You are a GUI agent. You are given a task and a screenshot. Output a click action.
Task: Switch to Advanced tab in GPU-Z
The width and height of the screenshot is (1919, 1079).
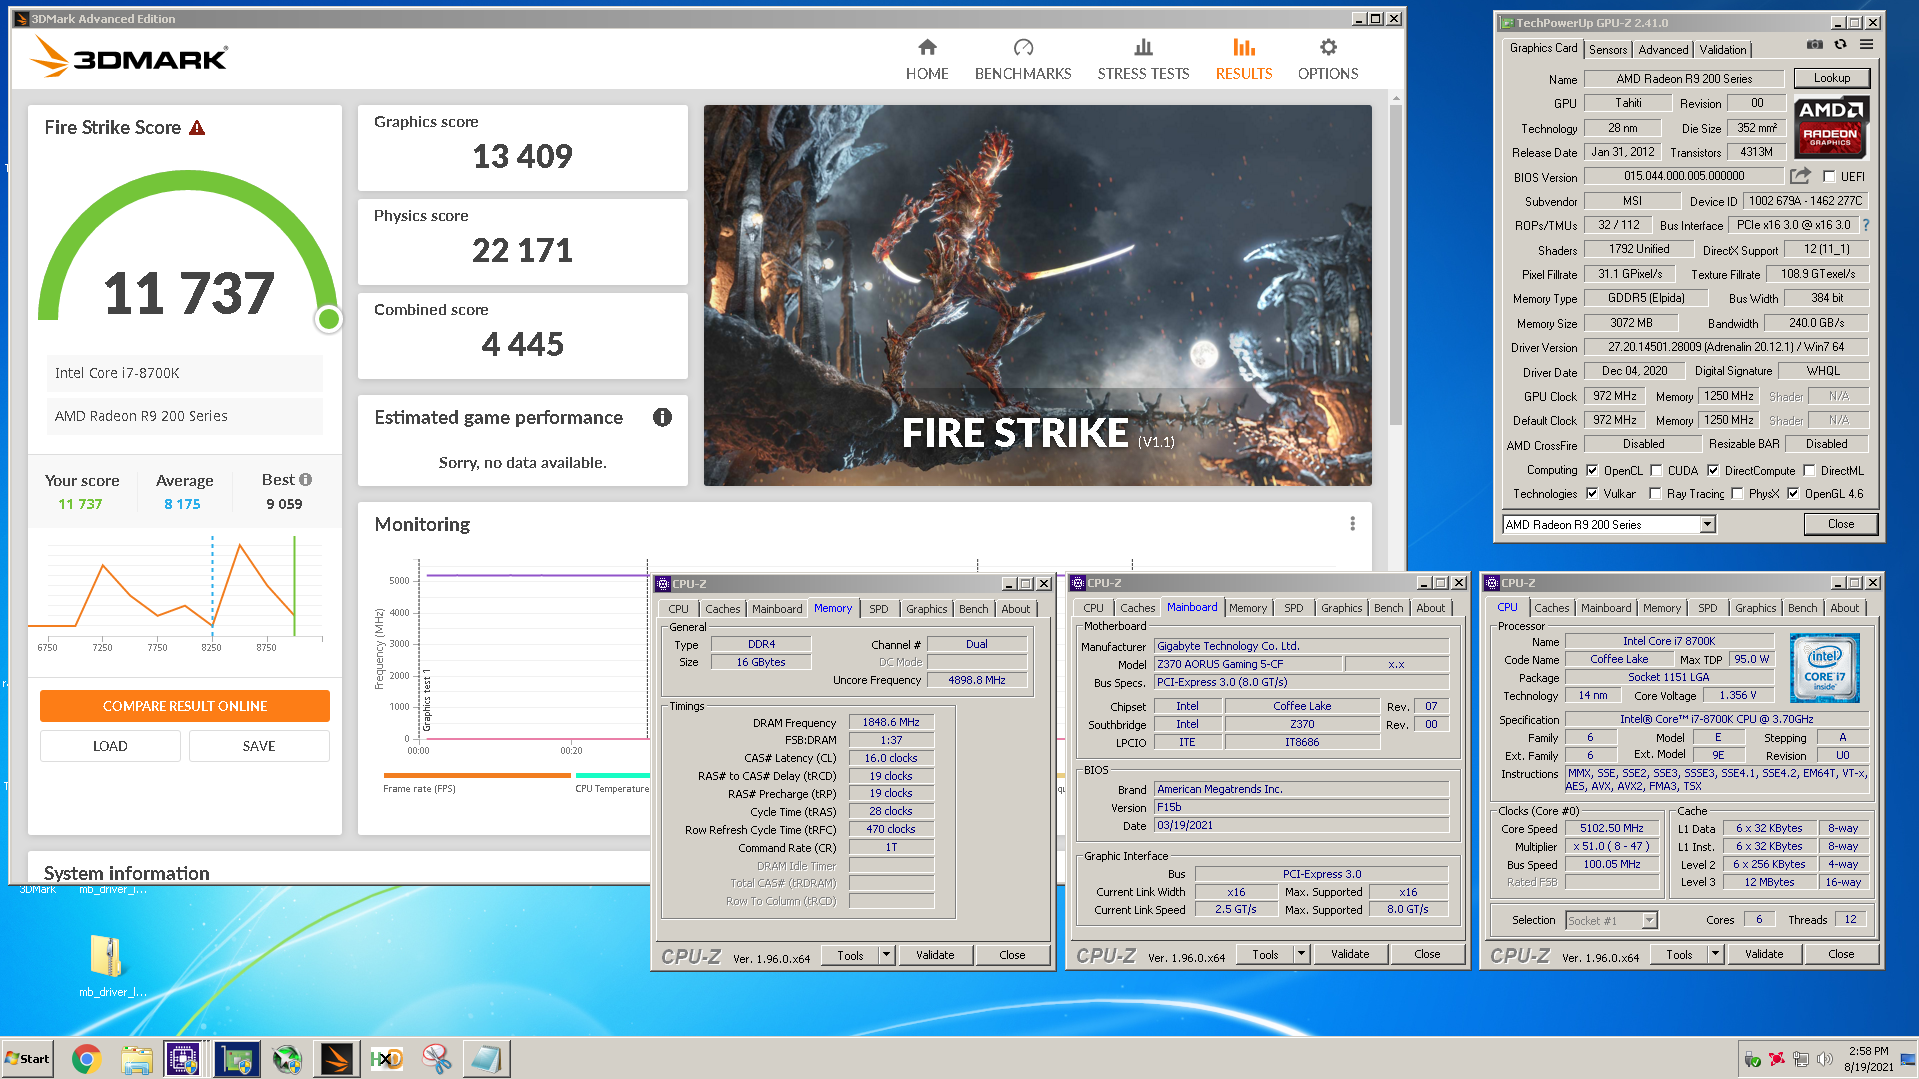pos(1663,49)
